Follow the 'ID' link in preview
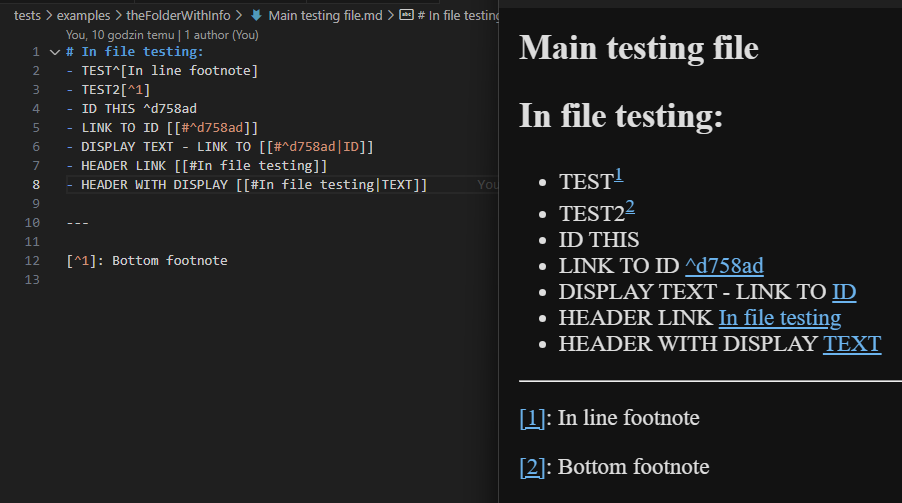The image size is (902, 503). [x=844, y=292]
